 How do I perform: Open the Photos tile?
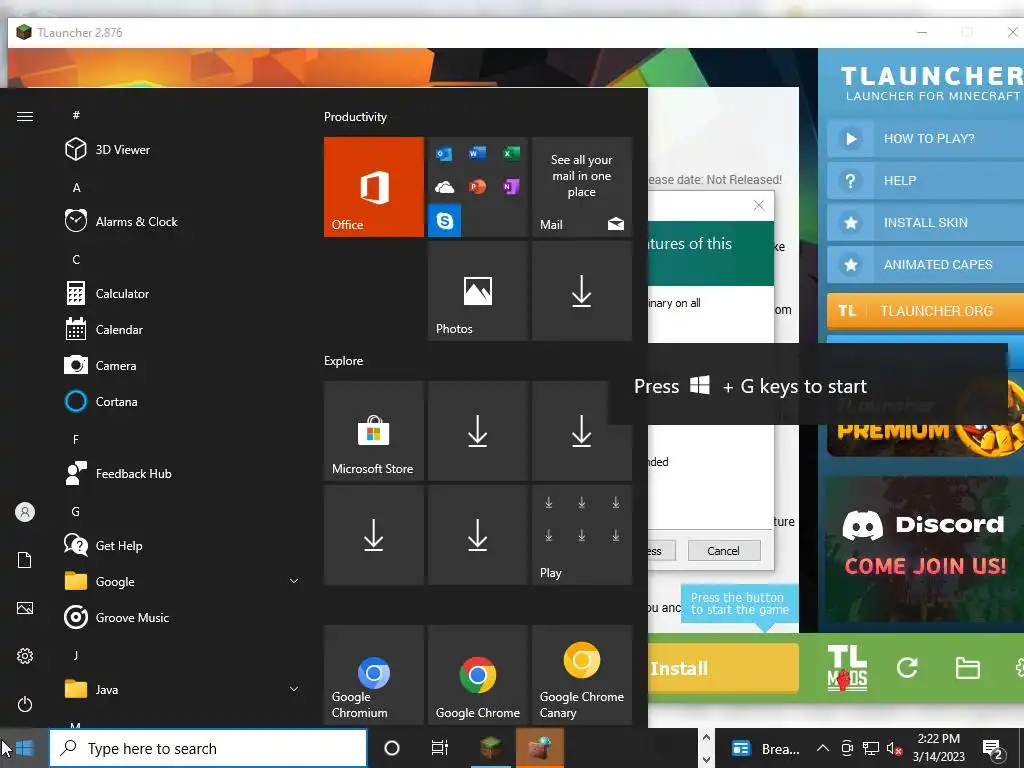(477, 291)
